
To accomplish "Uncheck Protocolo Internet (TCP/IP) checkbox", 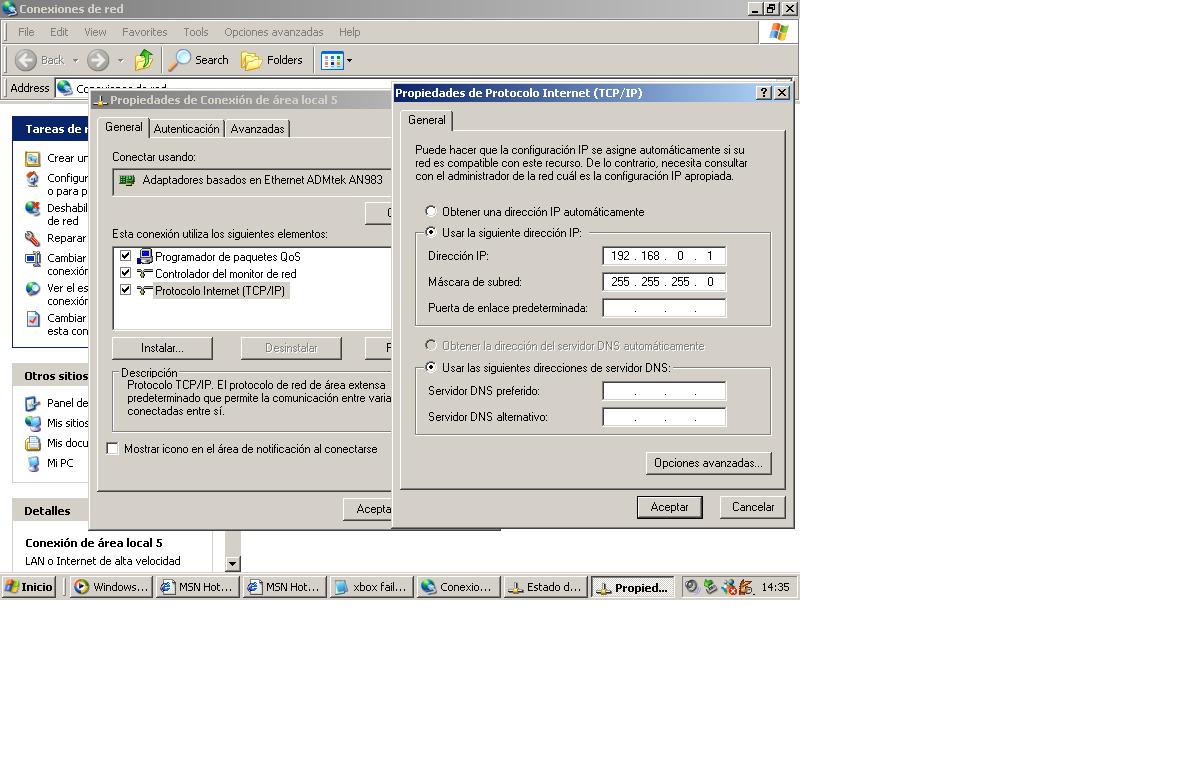I will tap(126, 289).
